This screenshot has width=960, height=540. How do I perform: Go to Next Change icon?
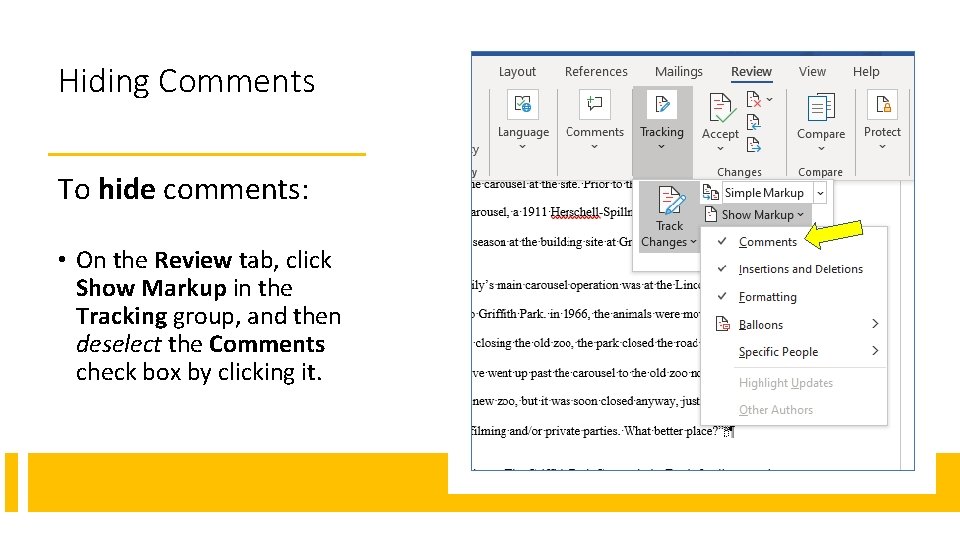coord(754,145)
